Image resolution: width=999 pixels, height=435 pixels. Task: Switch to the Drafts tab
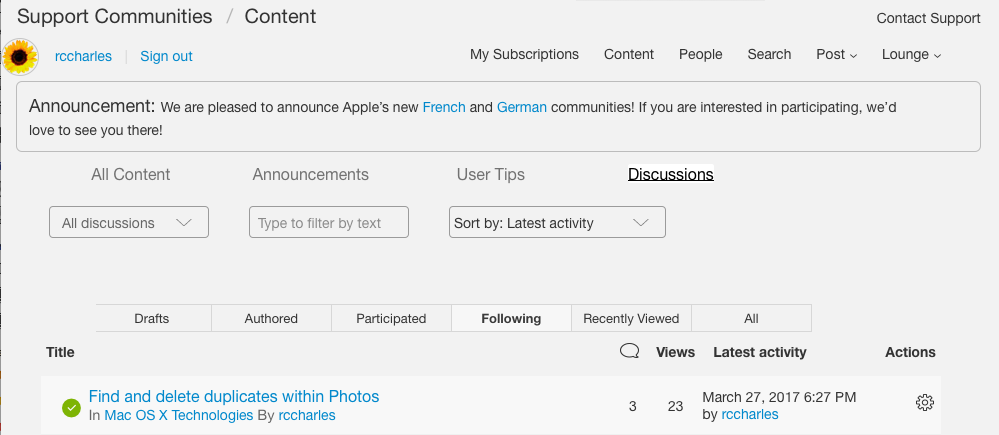[x=152, y=319]
